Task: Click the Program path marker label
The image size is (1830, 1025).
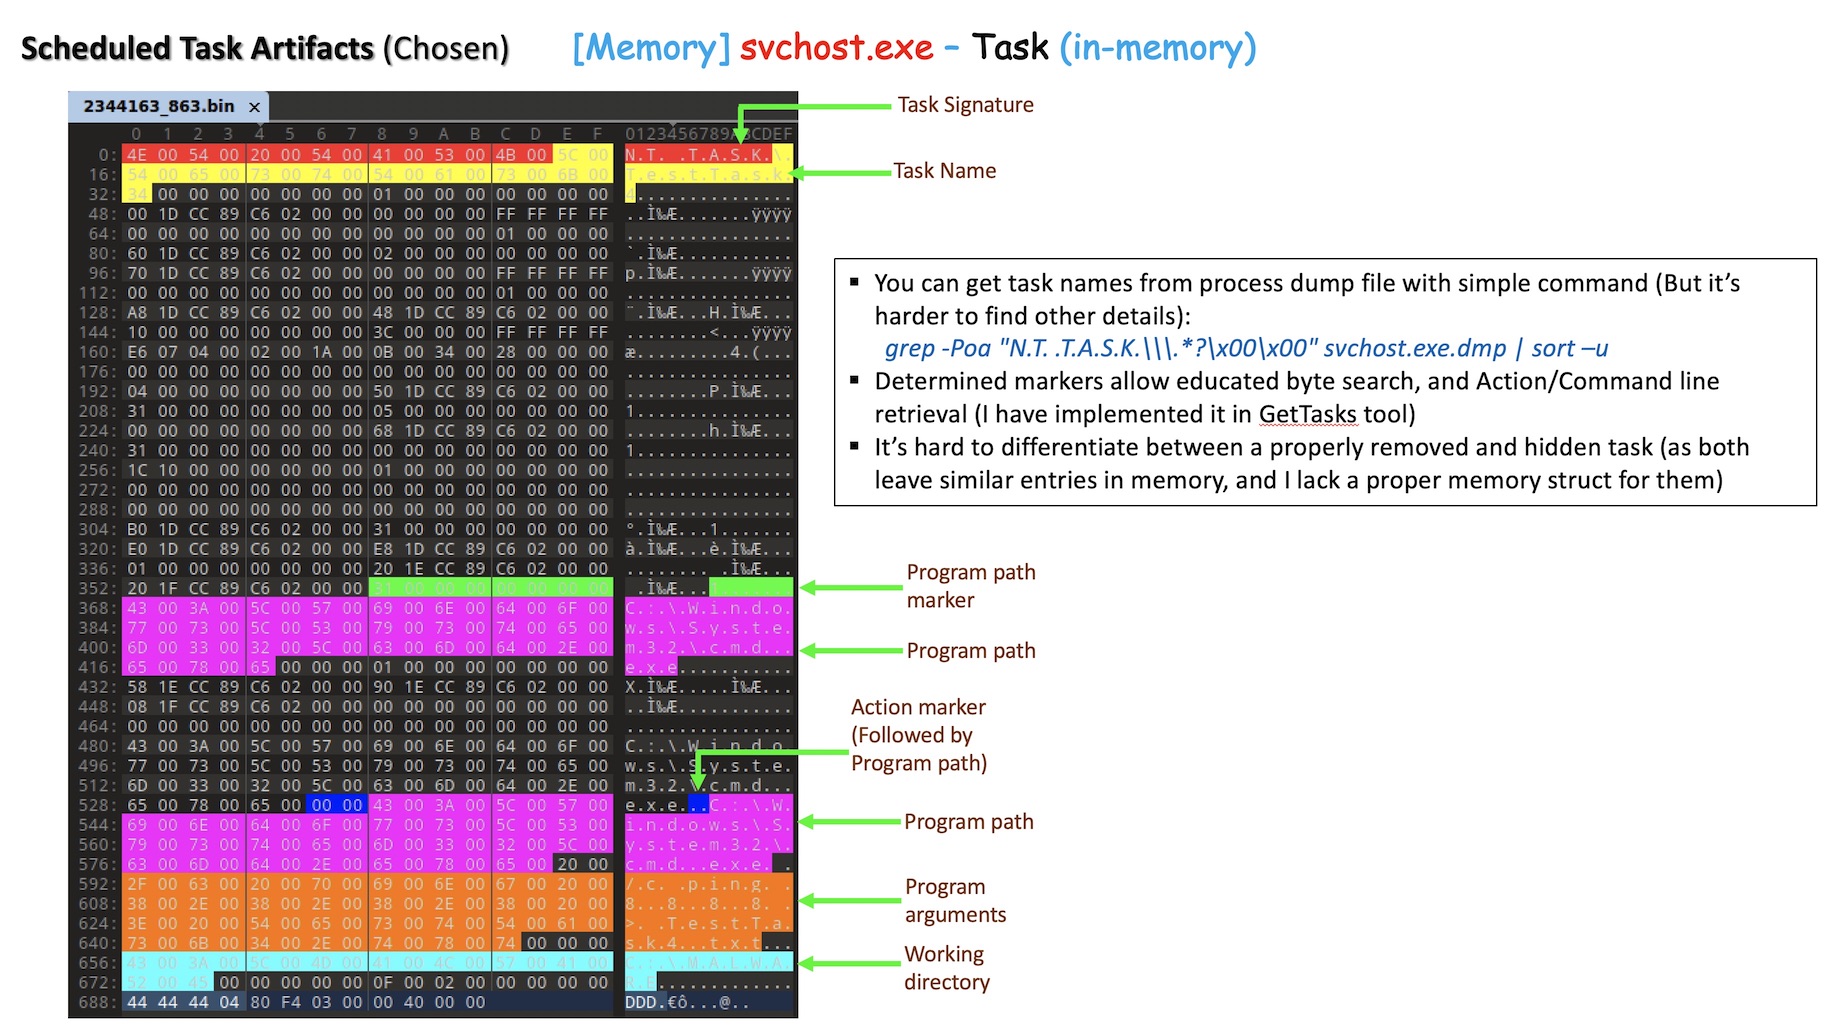Action: pos(971,586)
